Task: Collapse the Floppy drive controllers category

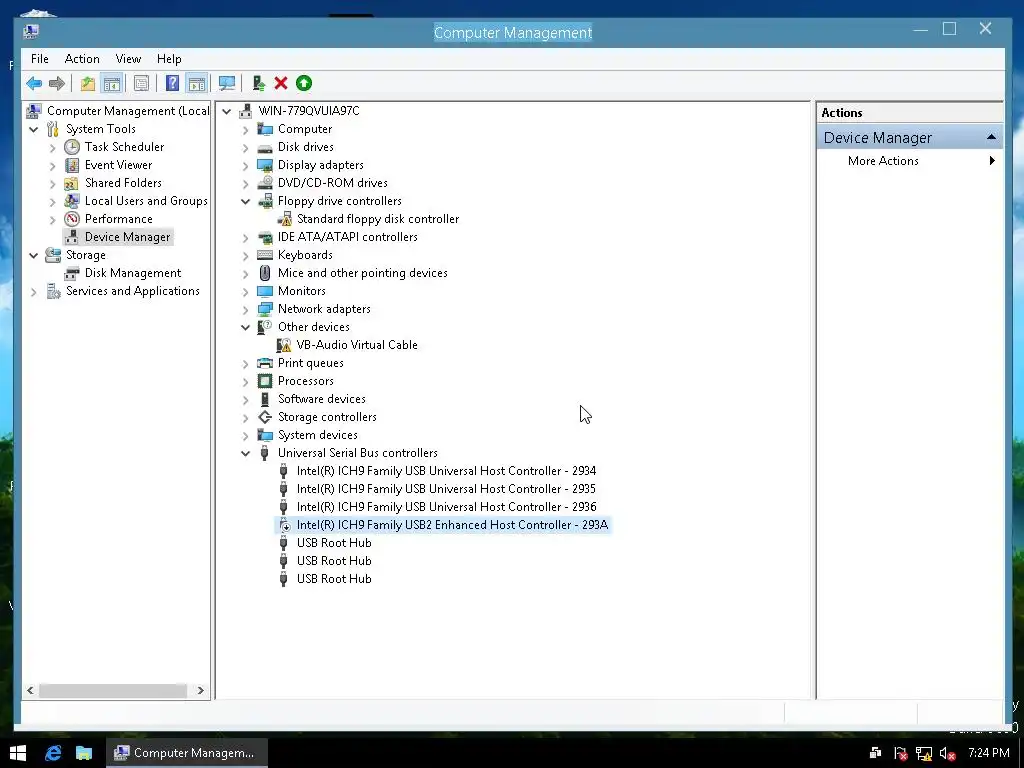Action: pos(246,201)
